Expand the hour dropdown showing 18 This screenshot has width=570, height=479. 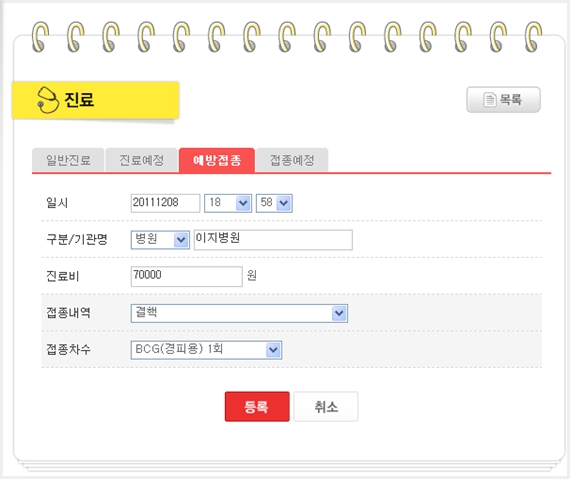tap(228, 203)
